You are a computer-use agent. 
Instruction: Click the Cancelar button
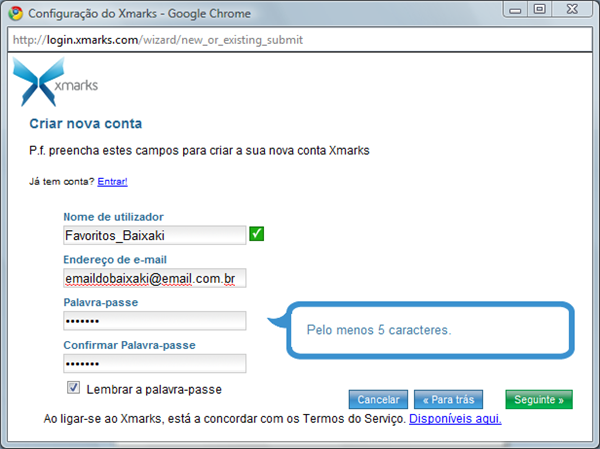[378, 400]
